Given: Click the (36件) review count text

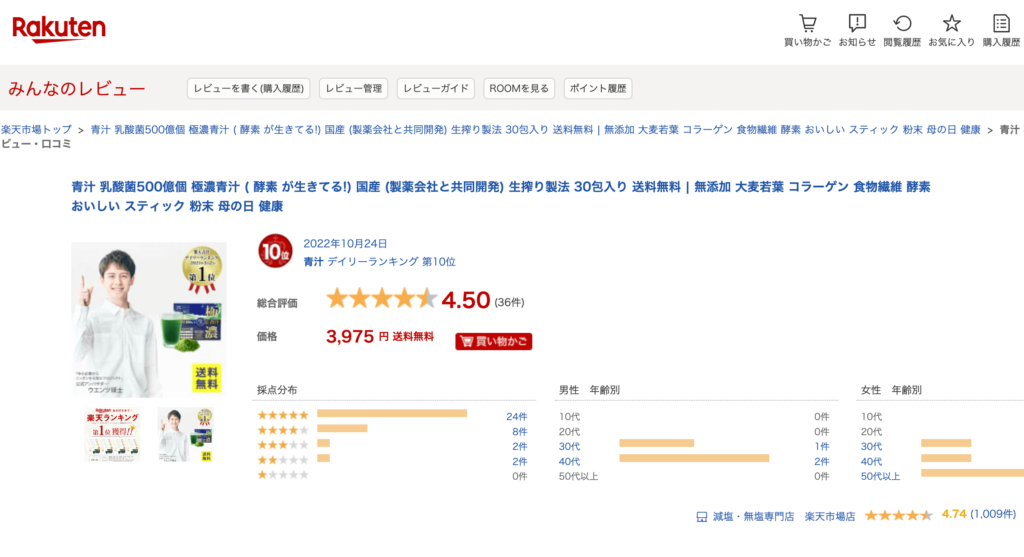Looking at the screenshot, I should (509, 302).
